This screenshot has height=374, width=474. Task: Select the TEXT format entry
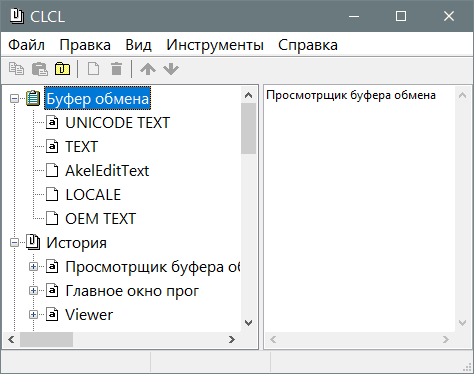(82, 147)
